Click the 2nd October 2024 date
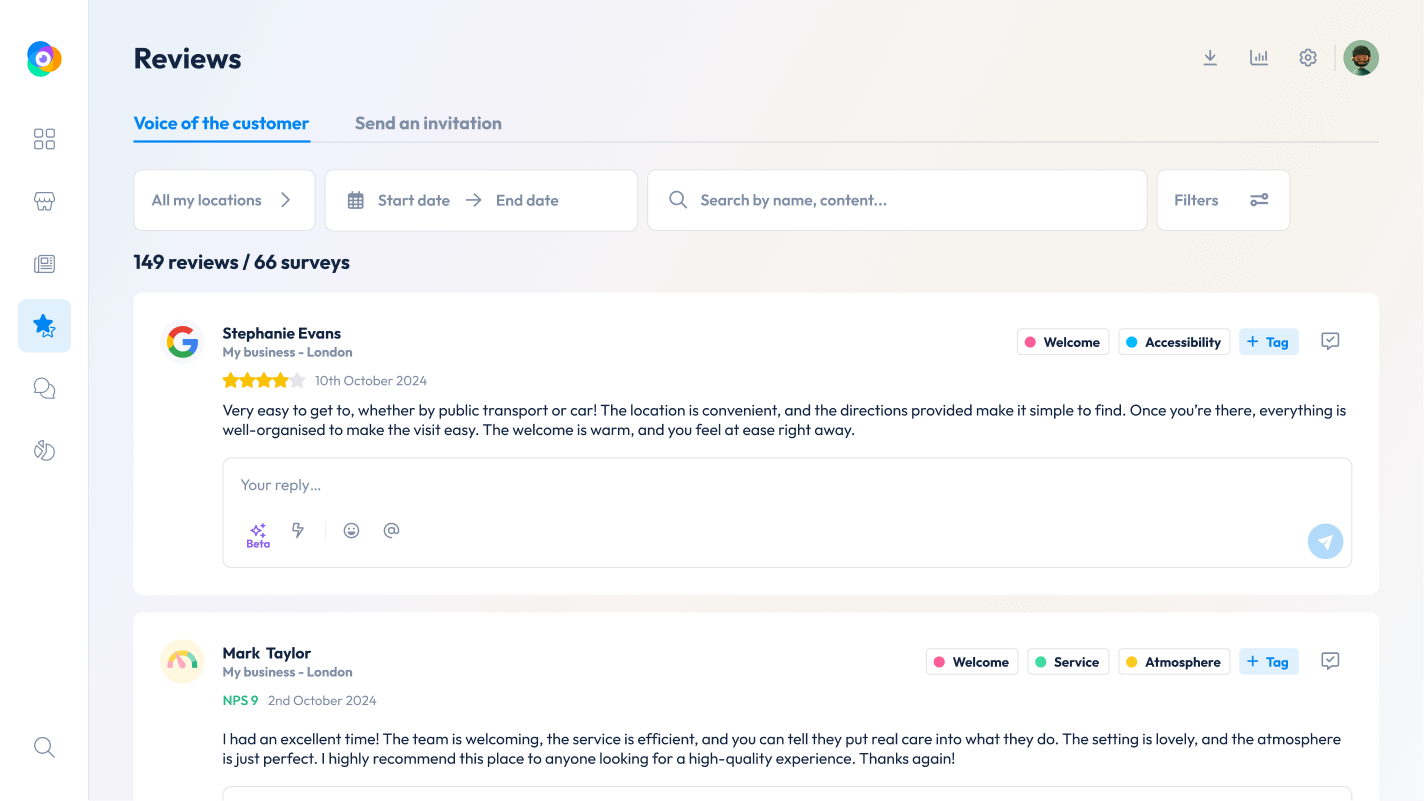 coord(322,700)
